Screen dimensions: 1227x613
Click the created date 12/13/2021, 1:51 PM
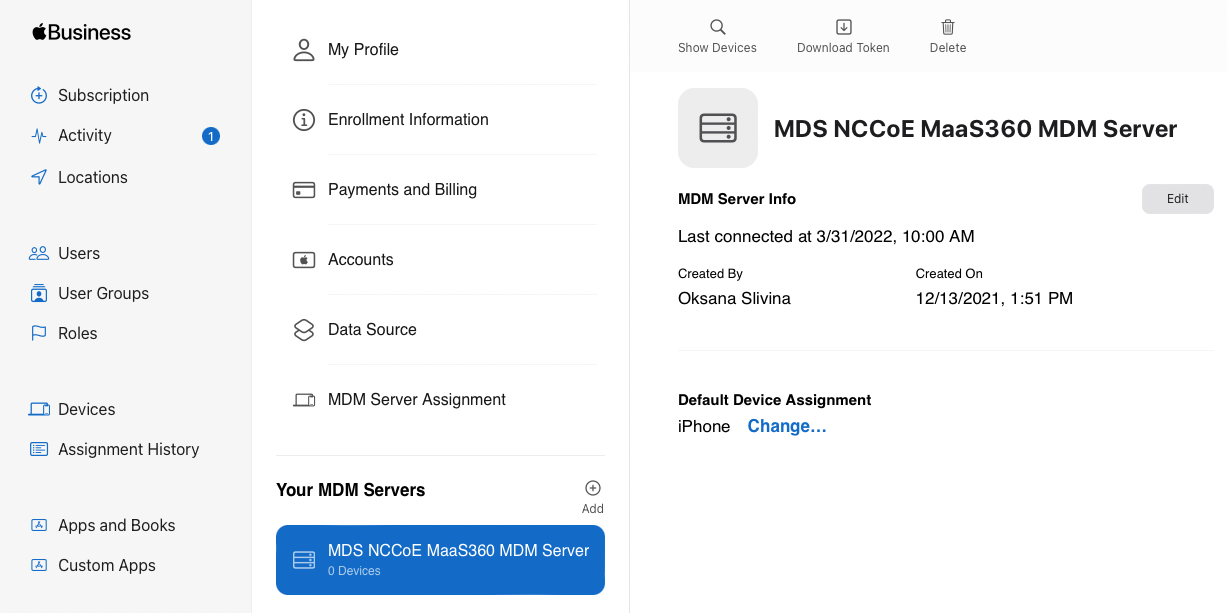(x=994, y=298)
